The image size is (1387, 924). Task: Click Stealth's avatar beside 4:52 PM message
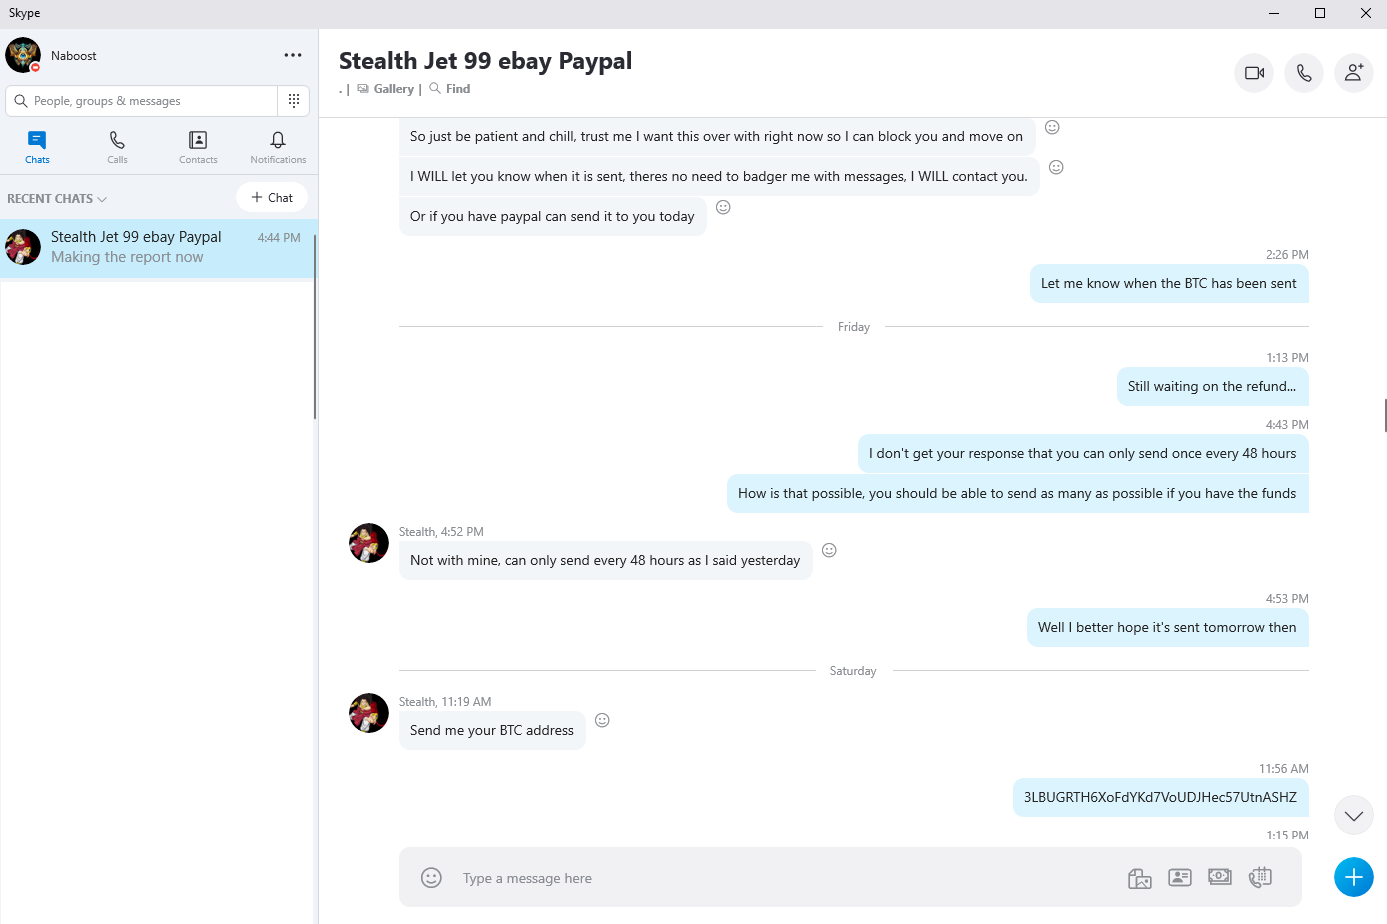(369, 543)
